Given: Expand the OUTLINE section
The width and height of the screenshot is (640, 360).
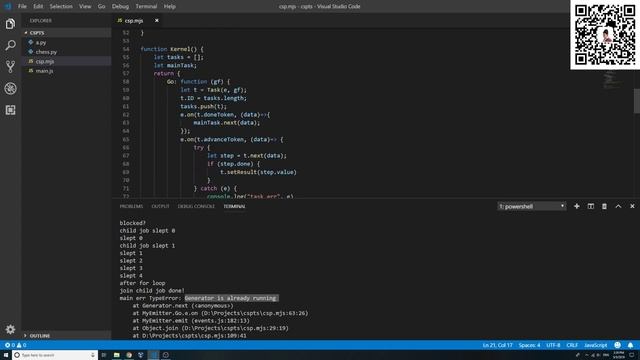Looking at the screenshot, I should (x=66, y=336).
